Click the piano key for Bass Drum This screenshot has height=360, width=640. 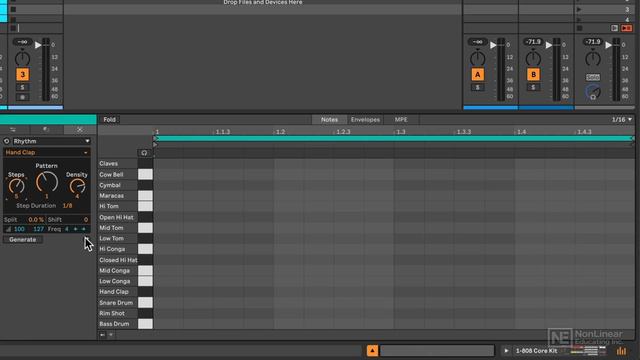[x=145, y=324]
